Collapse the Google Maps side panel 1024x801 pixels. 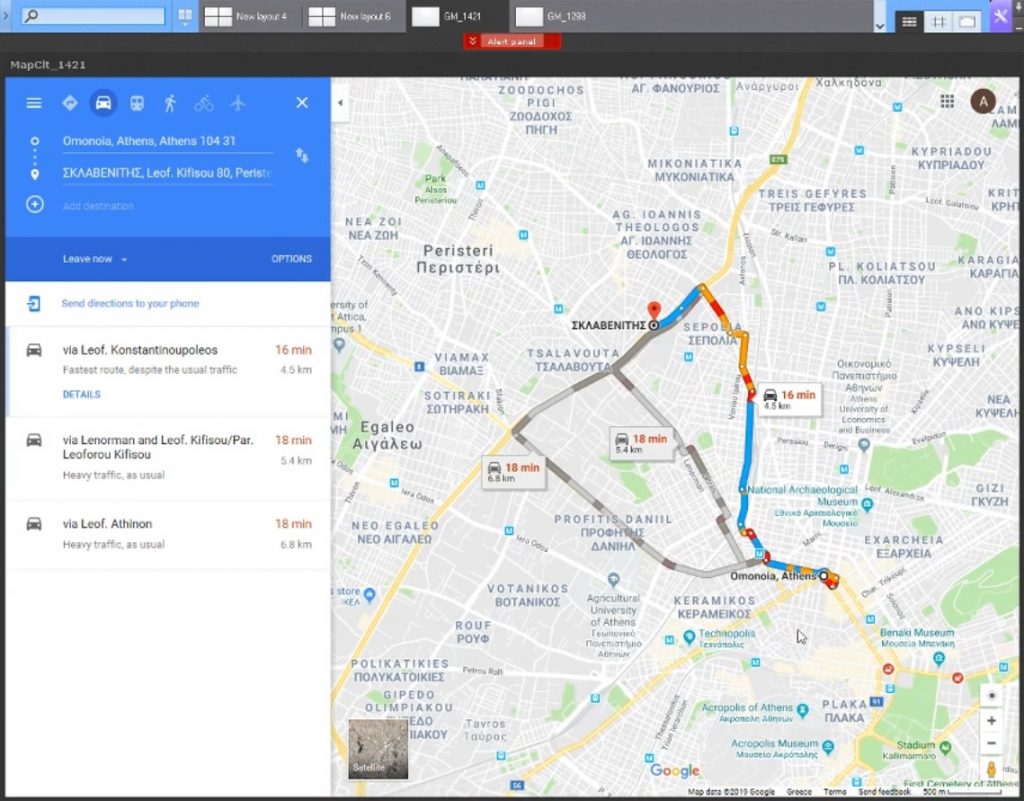click(340, 102)
